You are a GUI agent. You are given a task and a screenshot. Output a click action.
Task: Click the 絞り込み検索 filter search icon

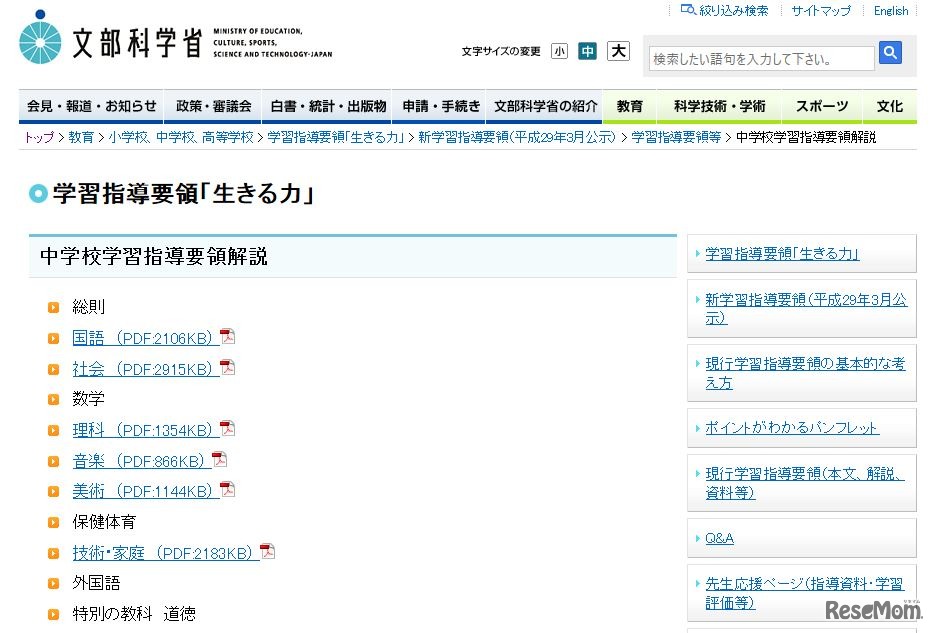tap(686, 10)
